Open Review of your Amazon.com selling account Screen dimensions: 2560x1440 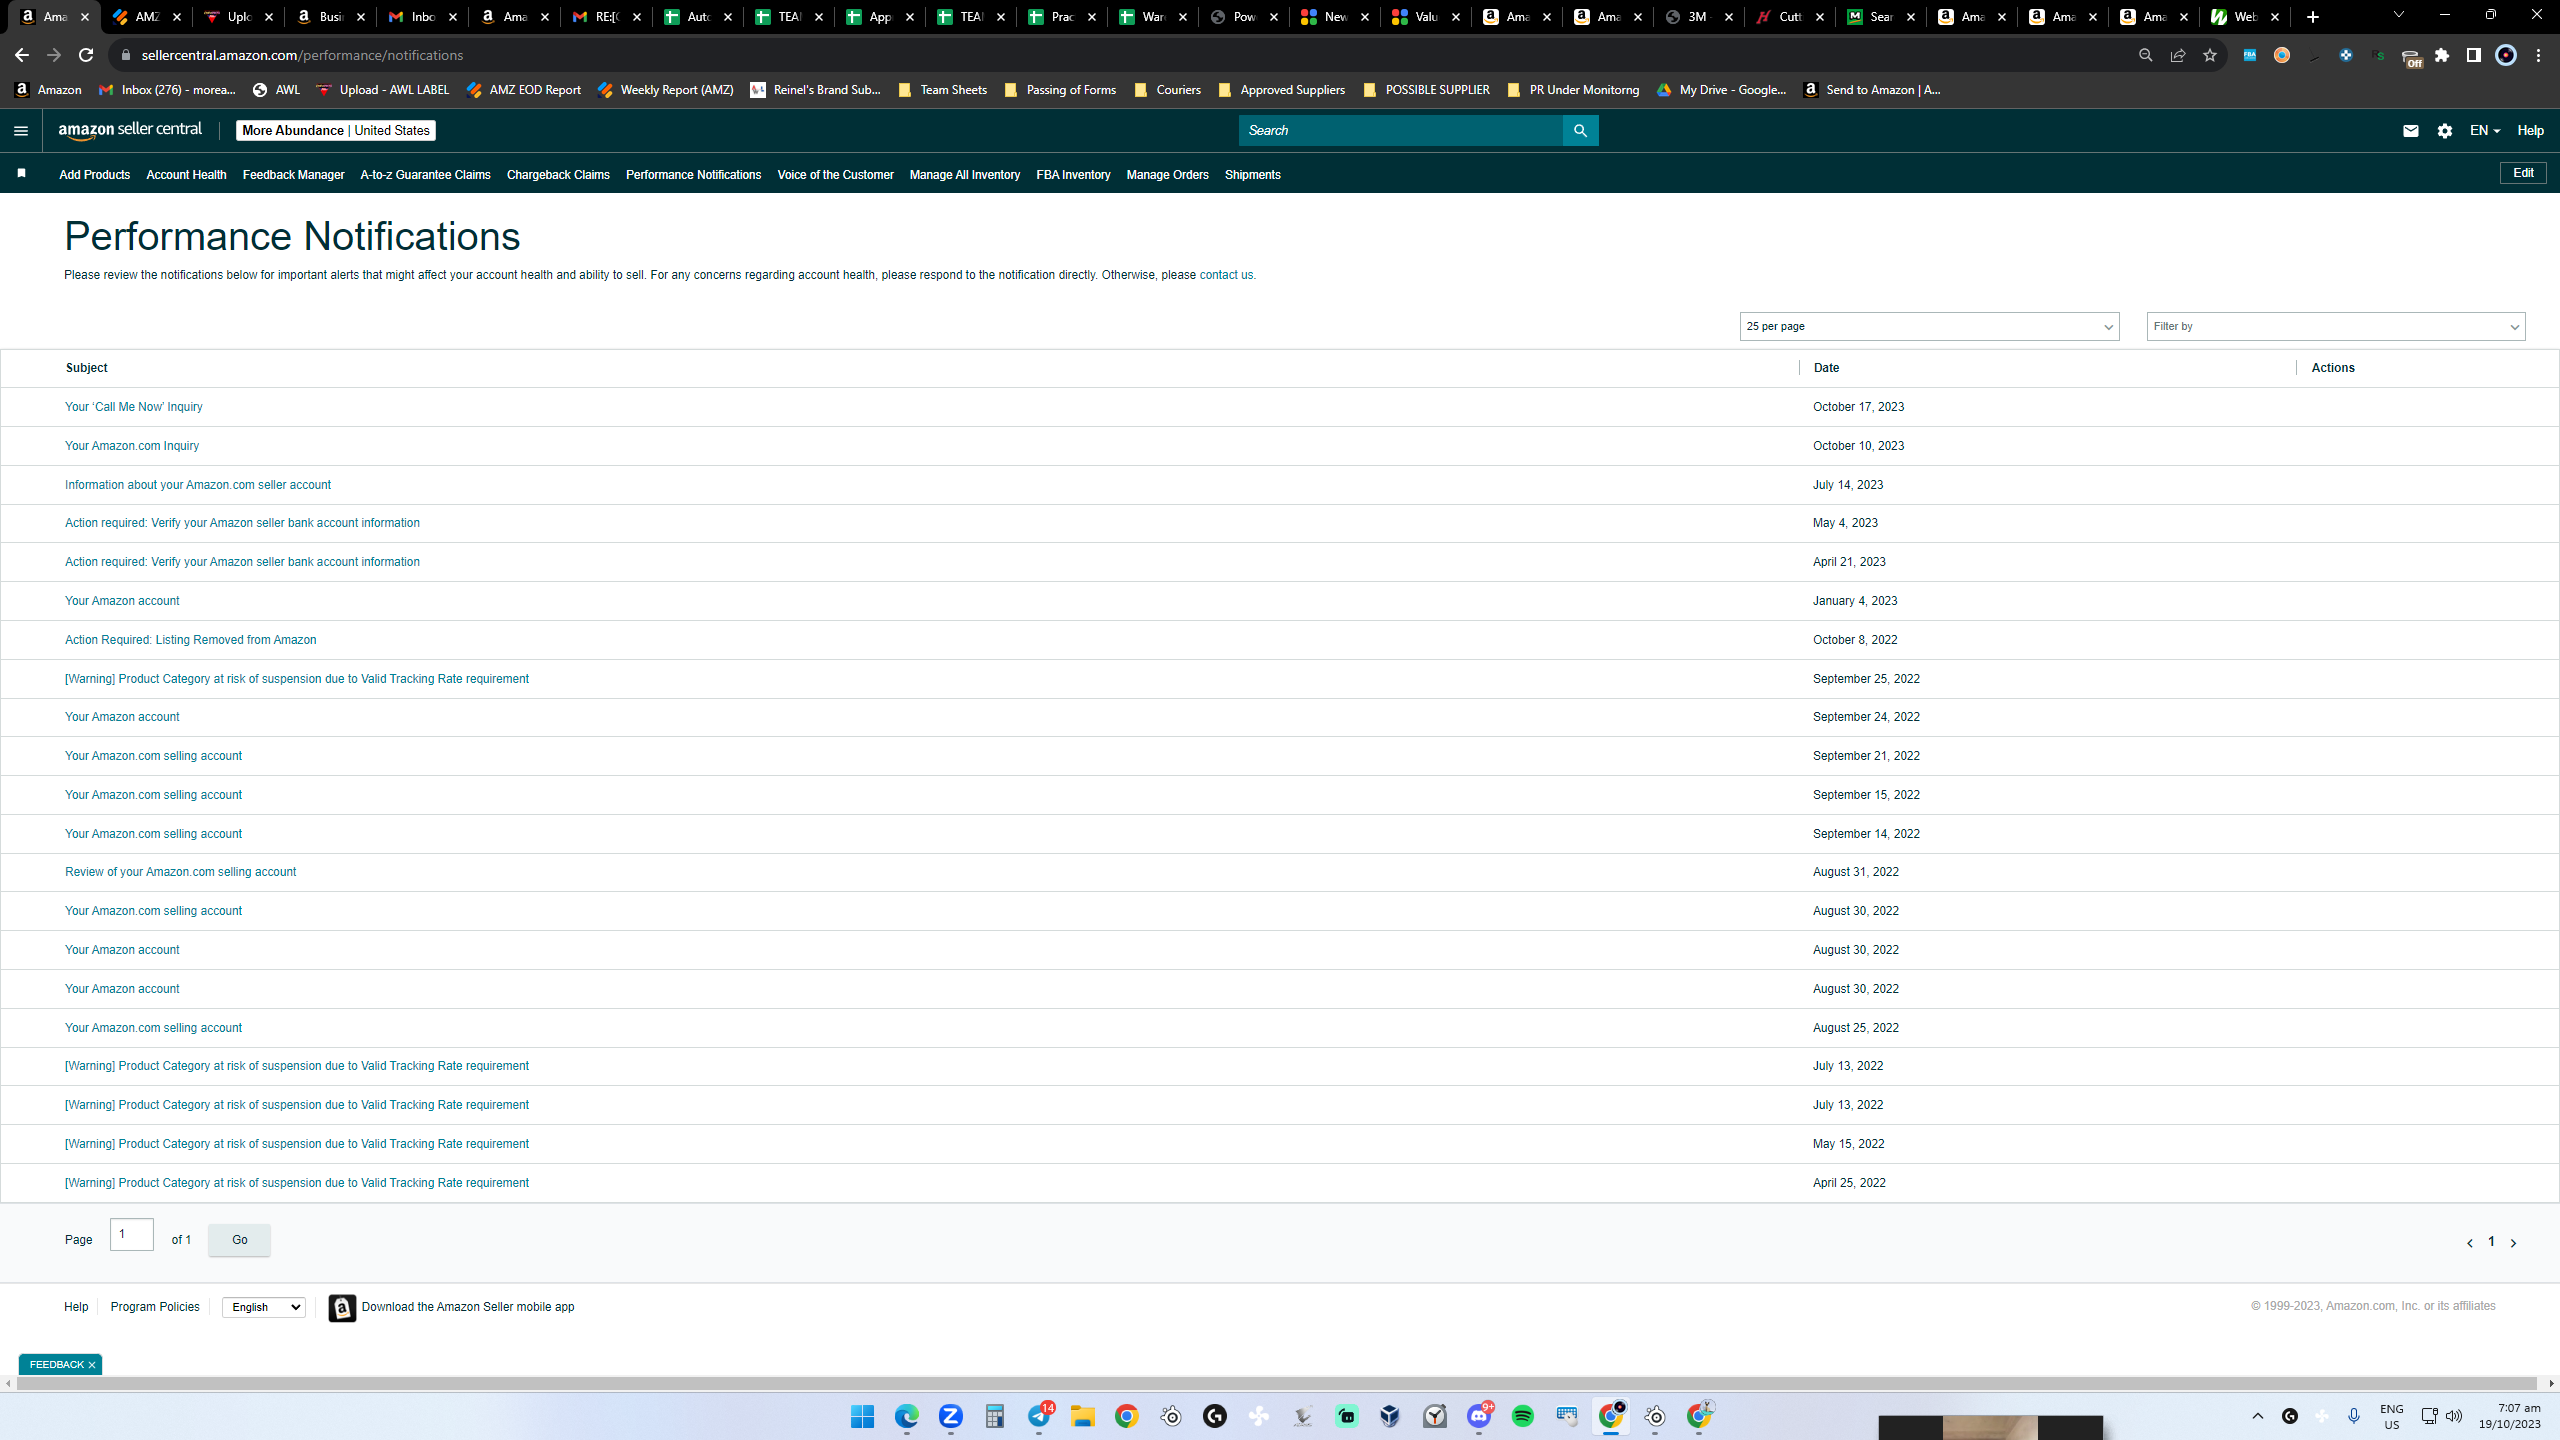pyautogui.click(x=180, y=872)
